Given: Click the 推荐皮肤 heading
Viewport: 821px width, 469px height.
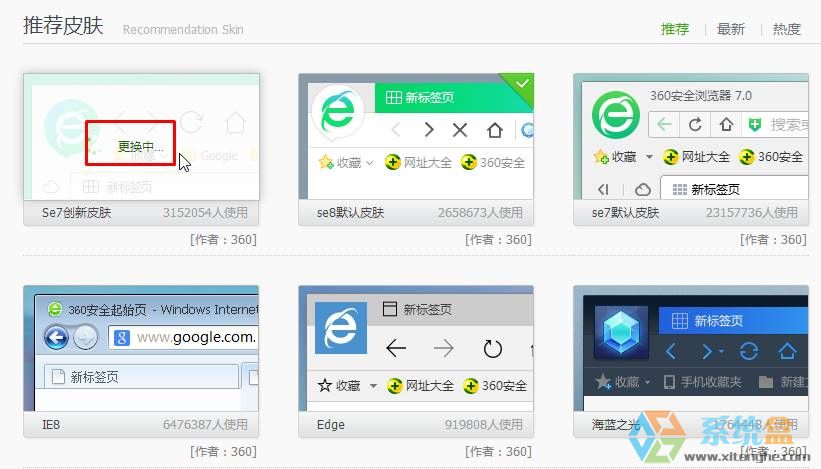Looking at the screenshot, I should (63, 26).
